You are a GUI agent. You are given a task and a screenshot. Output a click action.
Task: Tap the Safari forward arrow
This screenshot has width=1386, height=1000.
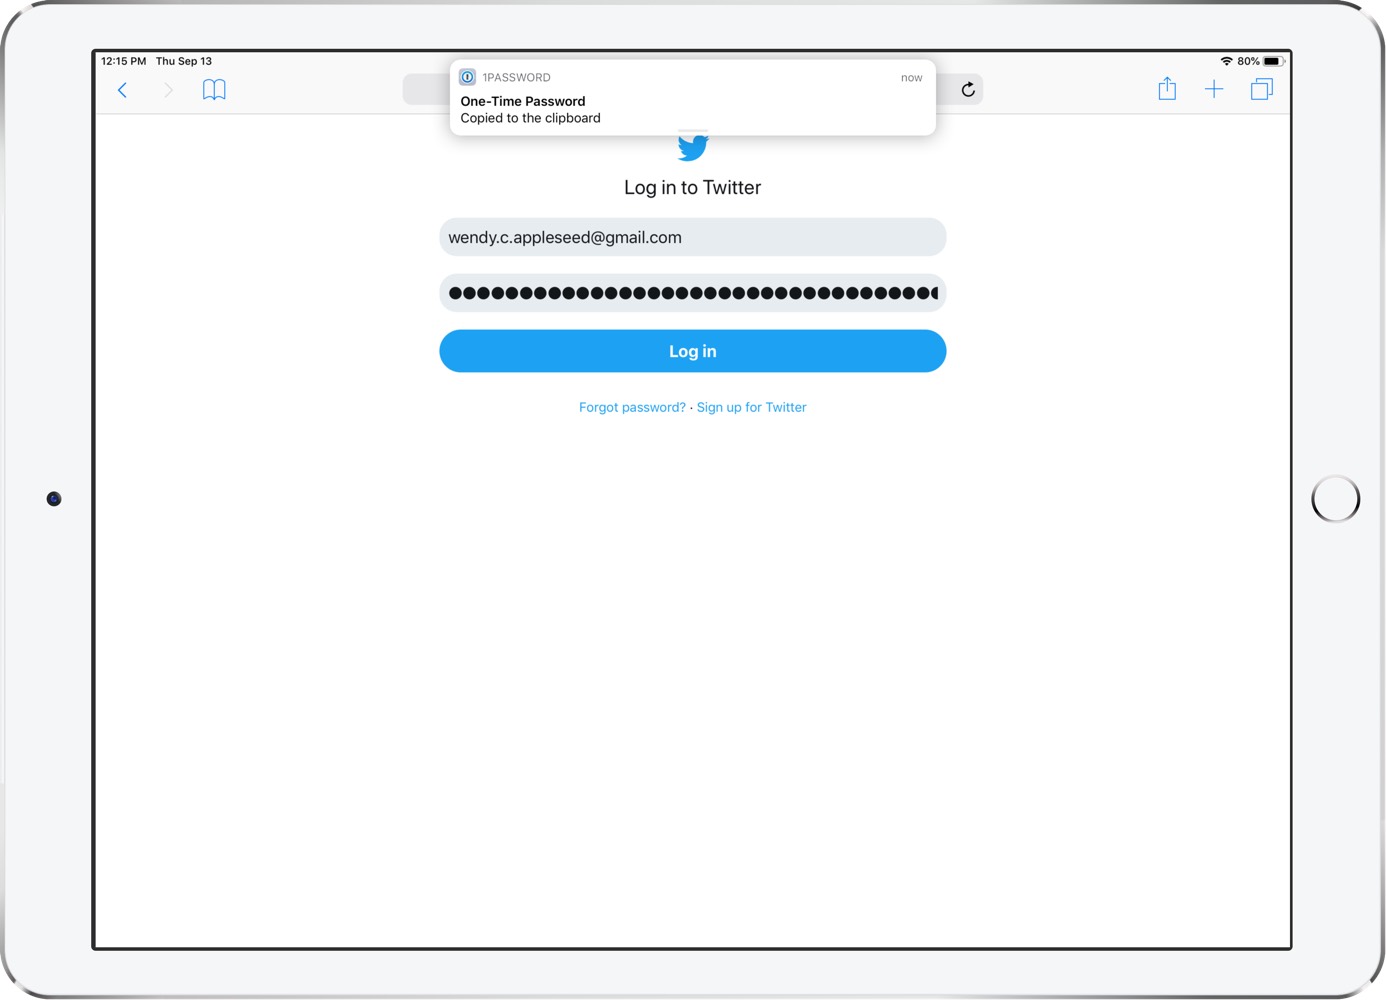pyautogui.click(x=168, y=90)
